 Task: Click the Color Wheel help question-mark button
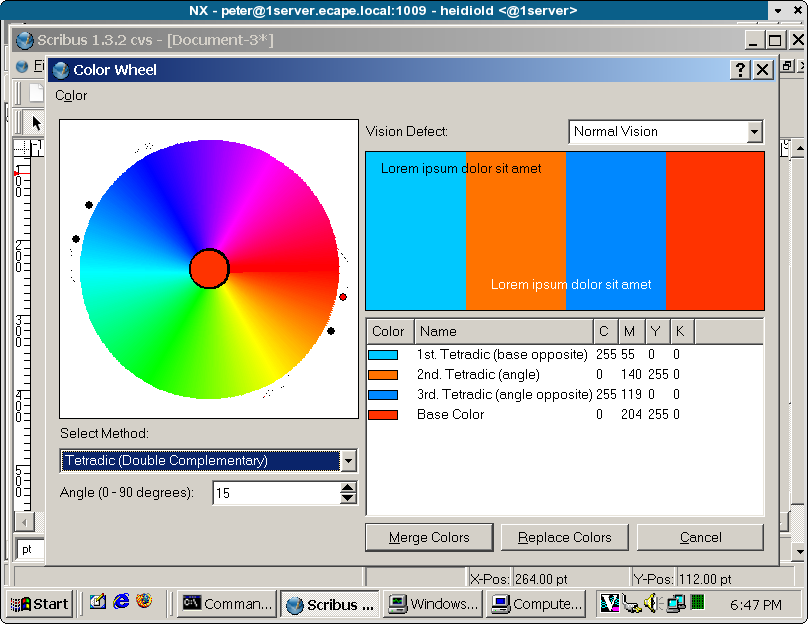[x=740, y=70]
